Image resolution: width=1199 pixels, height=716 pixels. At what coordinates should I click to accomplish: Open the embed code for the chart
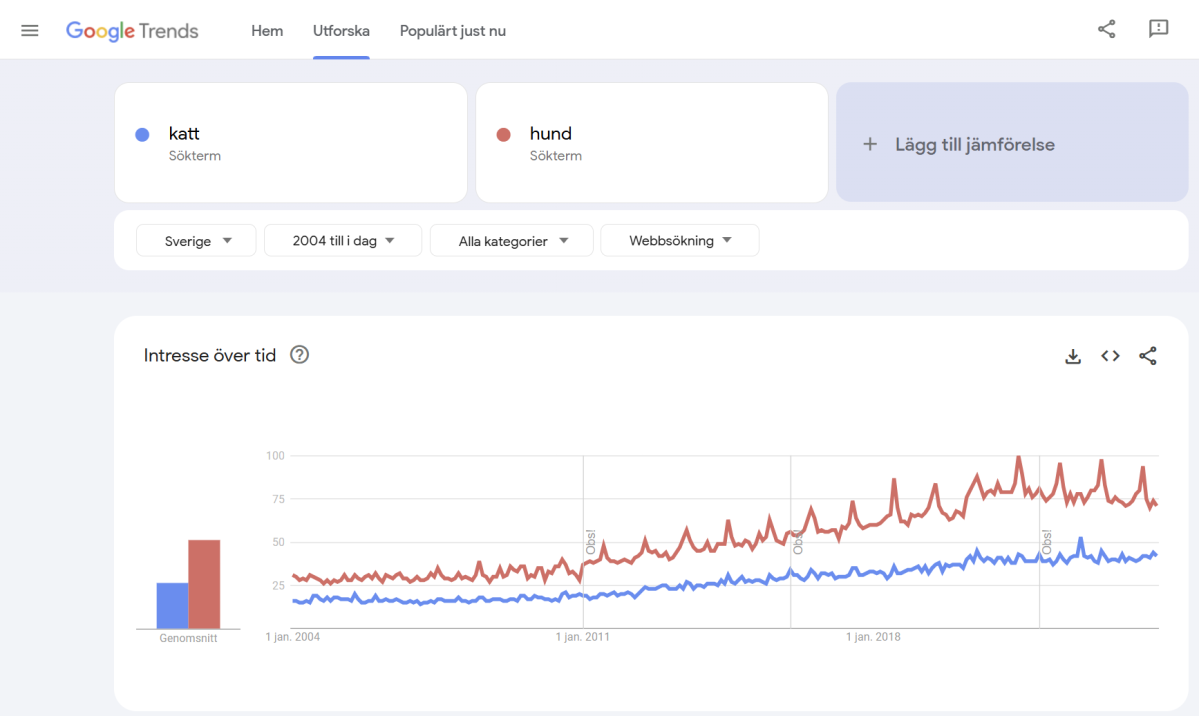pos(1110,355)
